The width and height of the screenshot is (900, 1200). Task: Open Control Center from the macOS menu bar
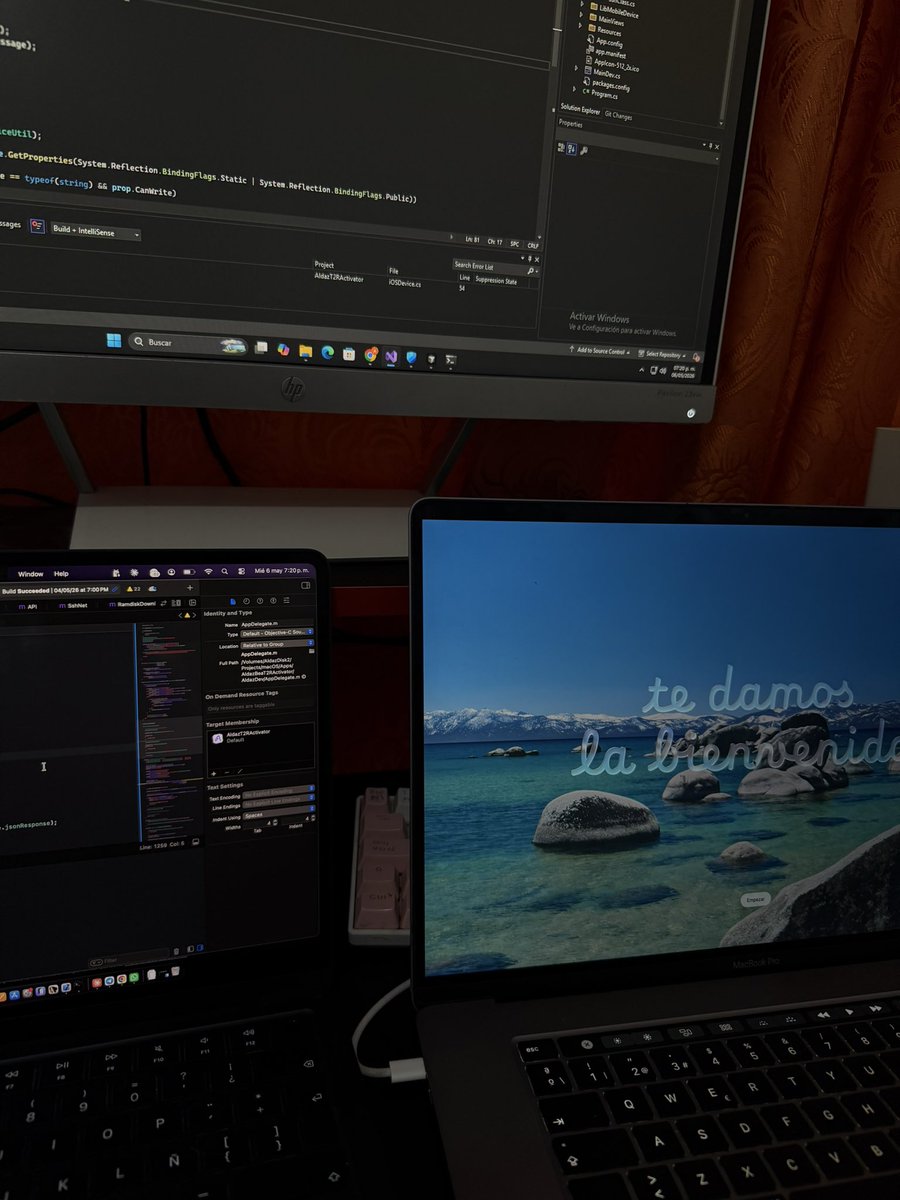coord(241,572)
